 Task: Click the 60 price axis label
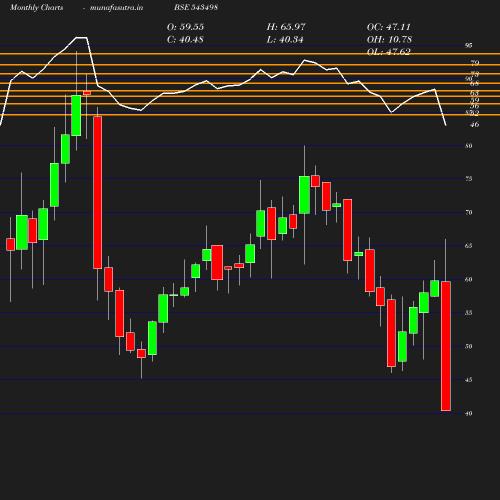click(x=469, y=279)
